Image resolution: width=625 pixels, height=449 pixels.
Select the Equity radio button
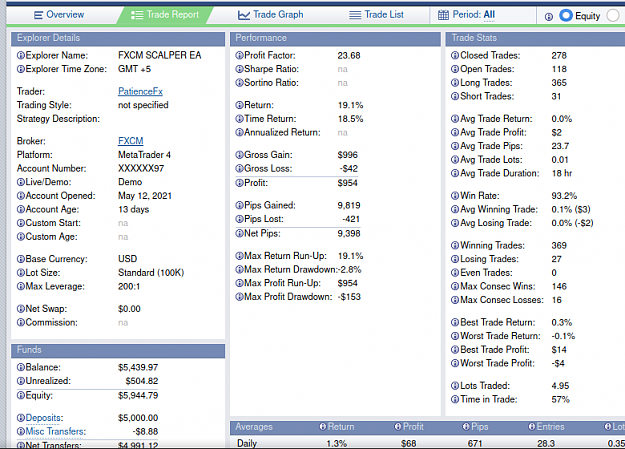coord(566,16)
